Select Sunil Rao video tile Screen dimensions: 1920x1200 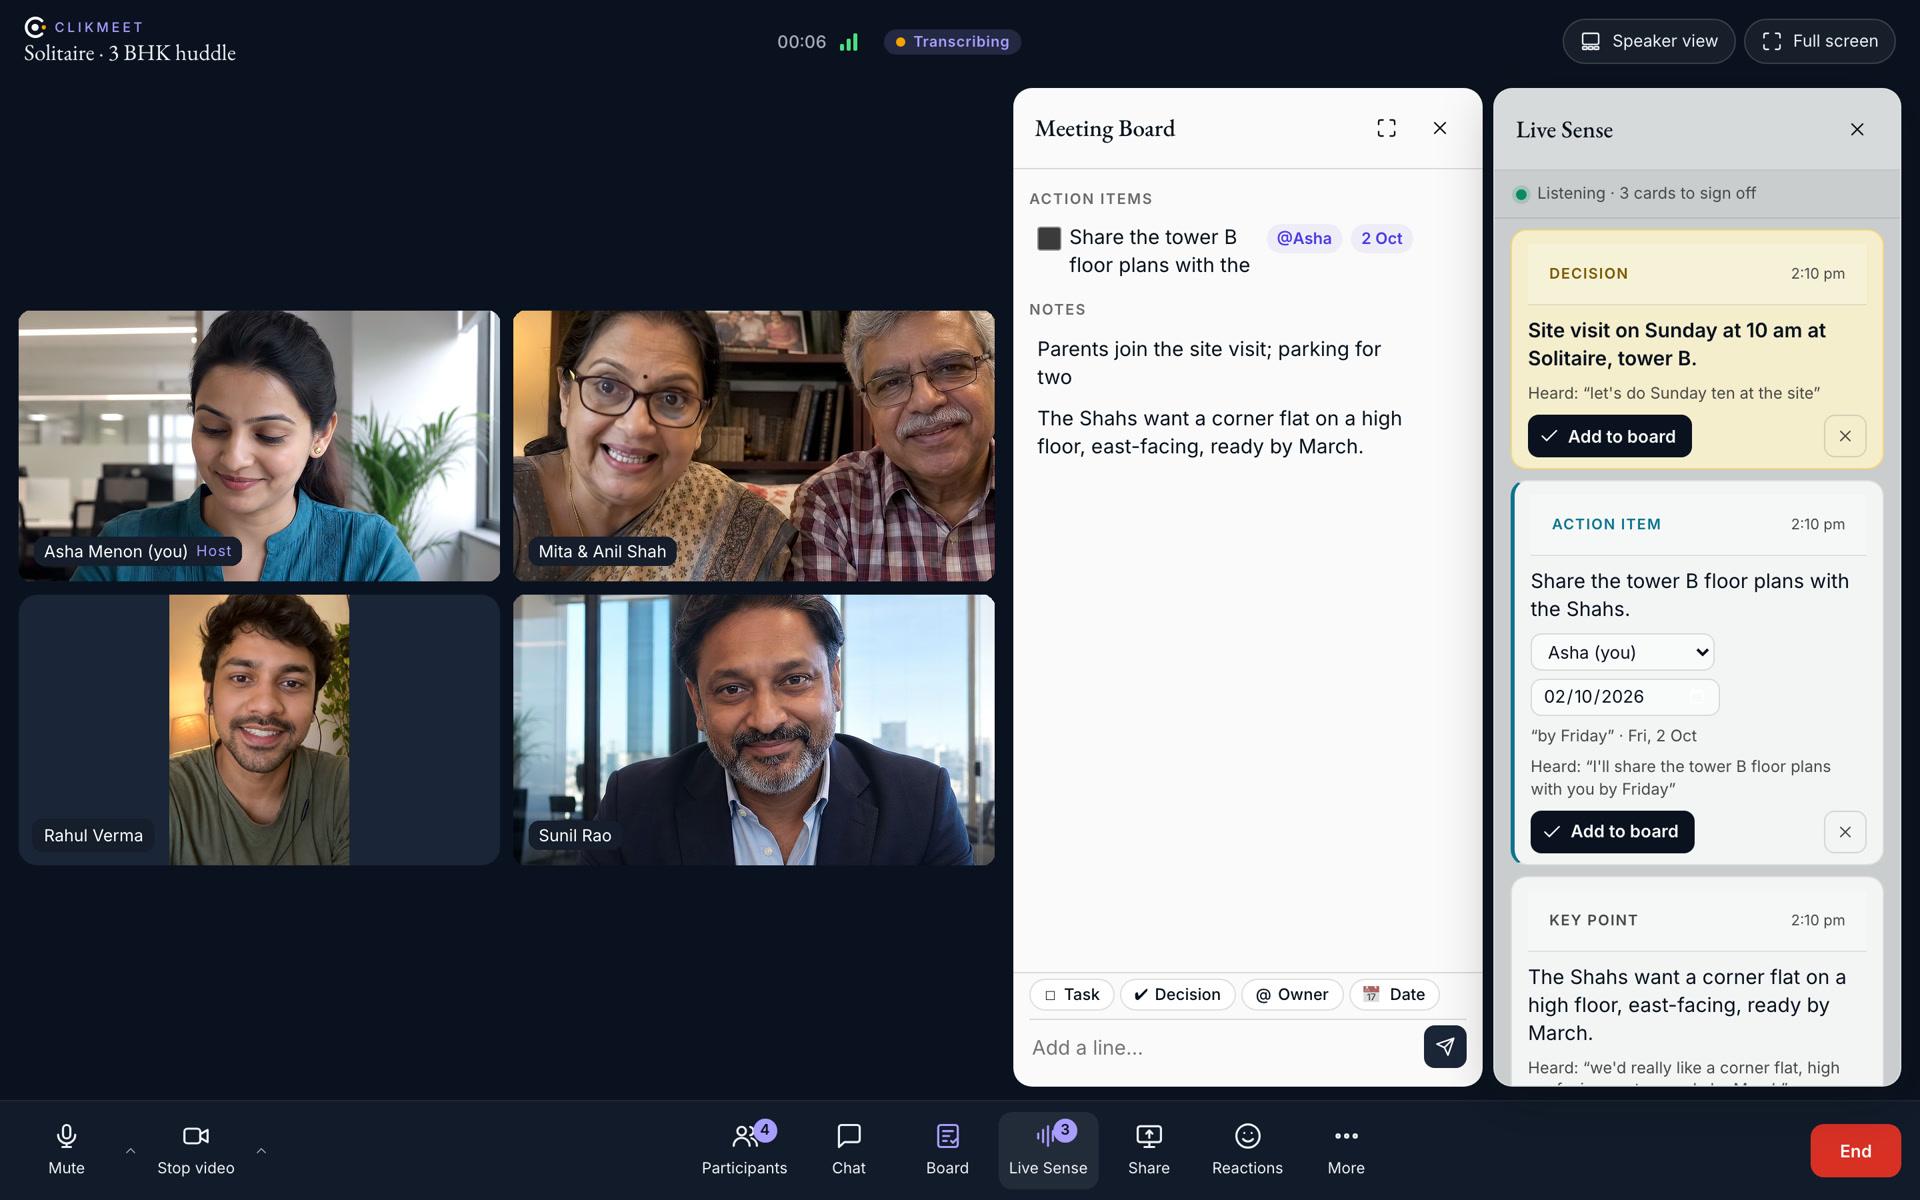754,730
